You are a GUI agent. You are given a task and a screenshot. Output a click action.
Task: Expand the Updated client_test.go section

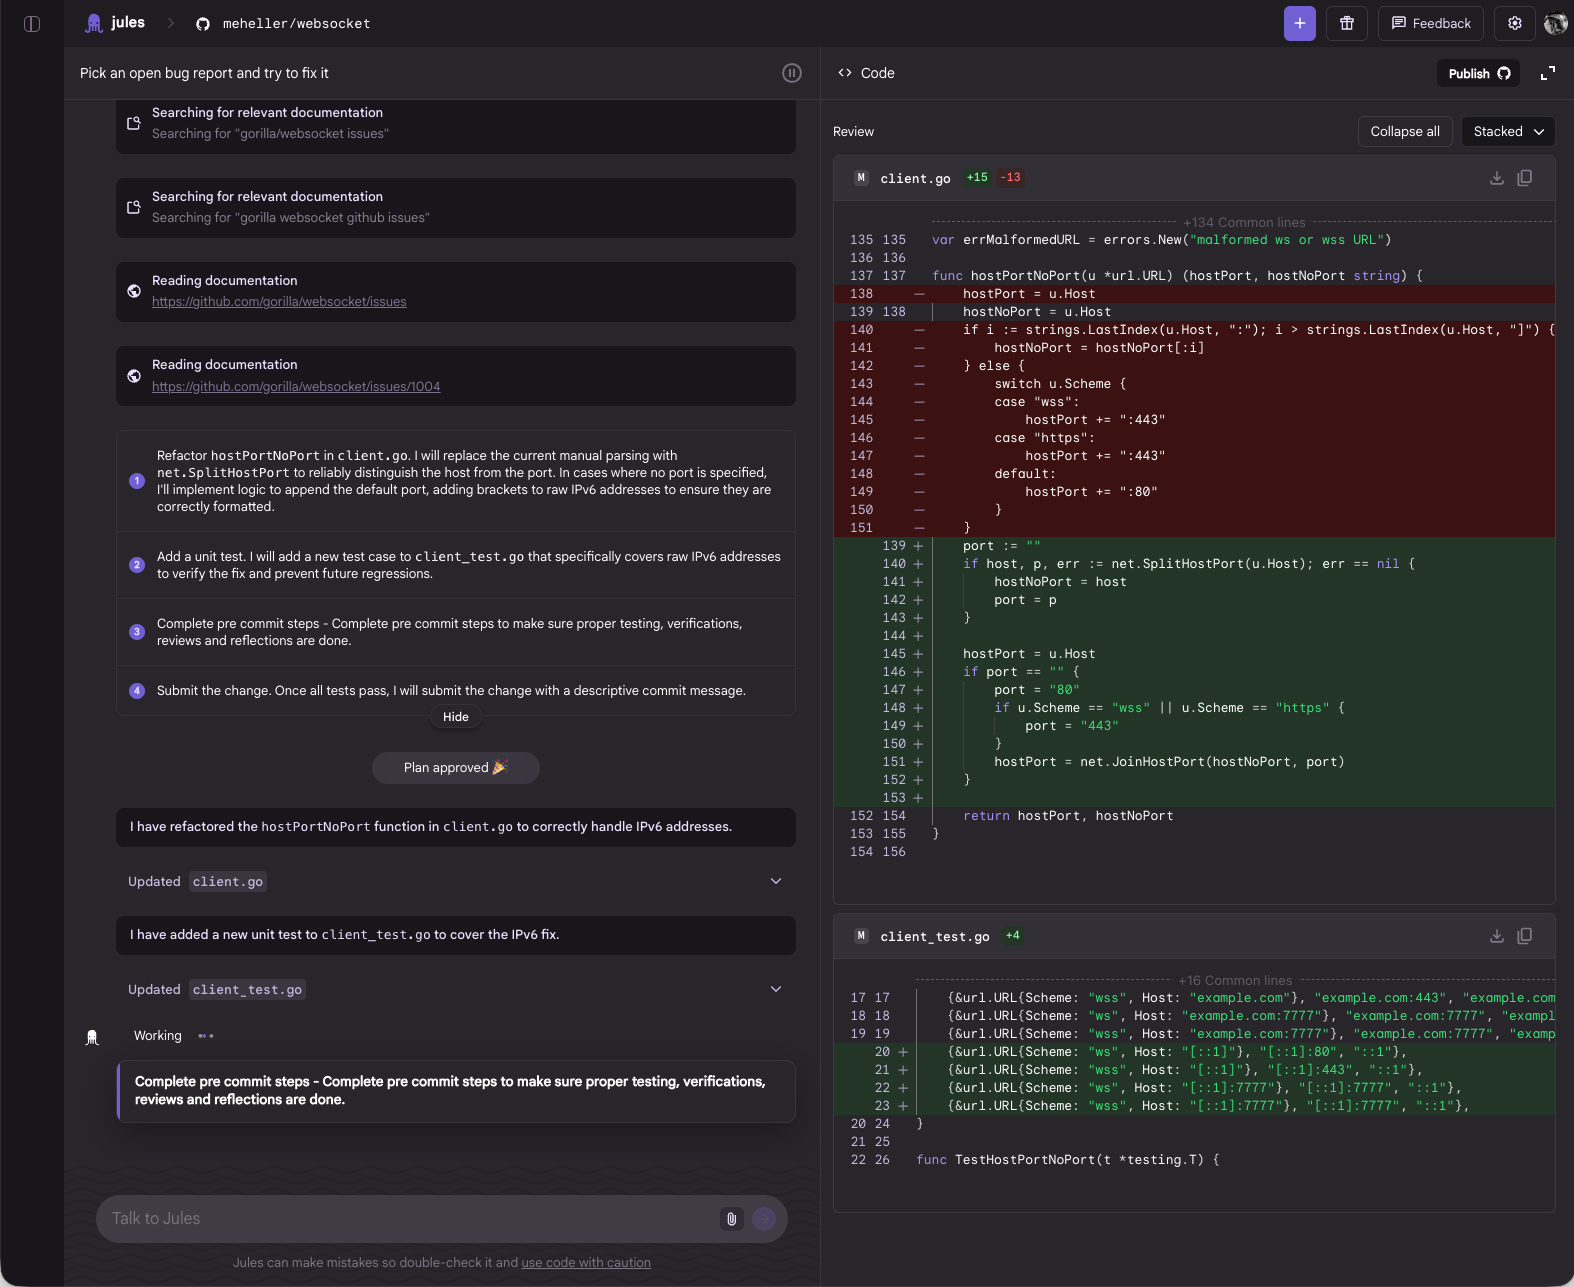(x=775, y=989)
